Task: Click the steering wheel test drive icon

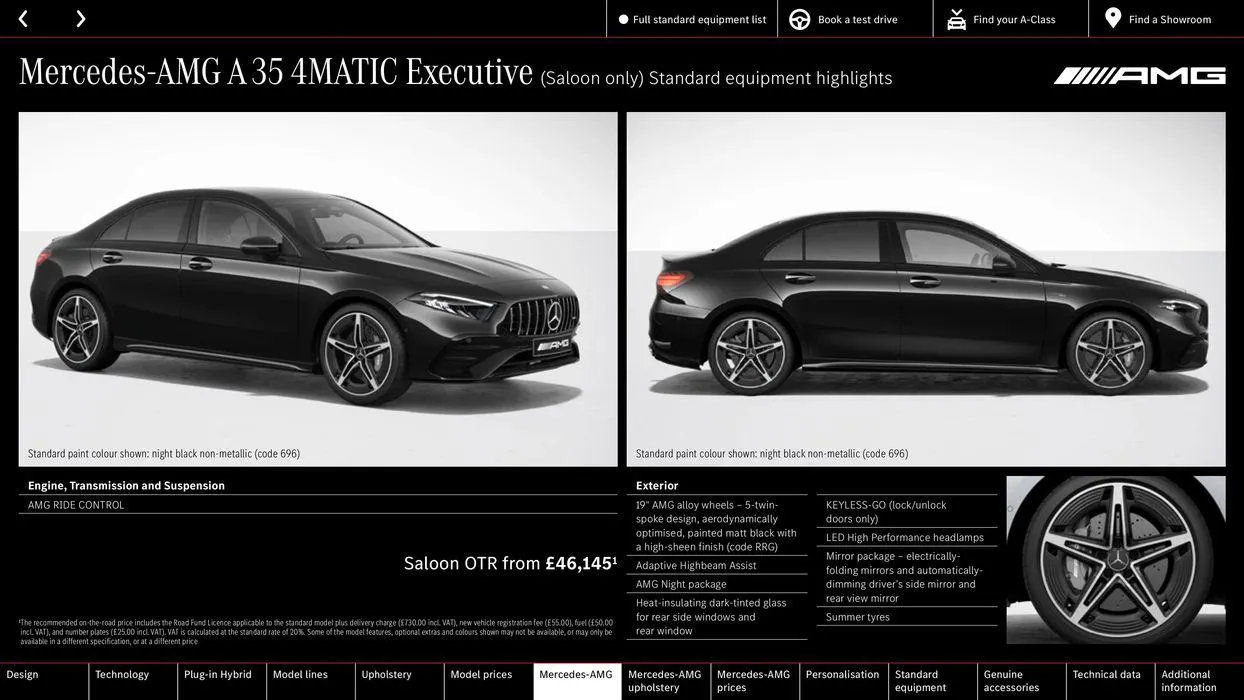Action: click(x=800, y=19)
